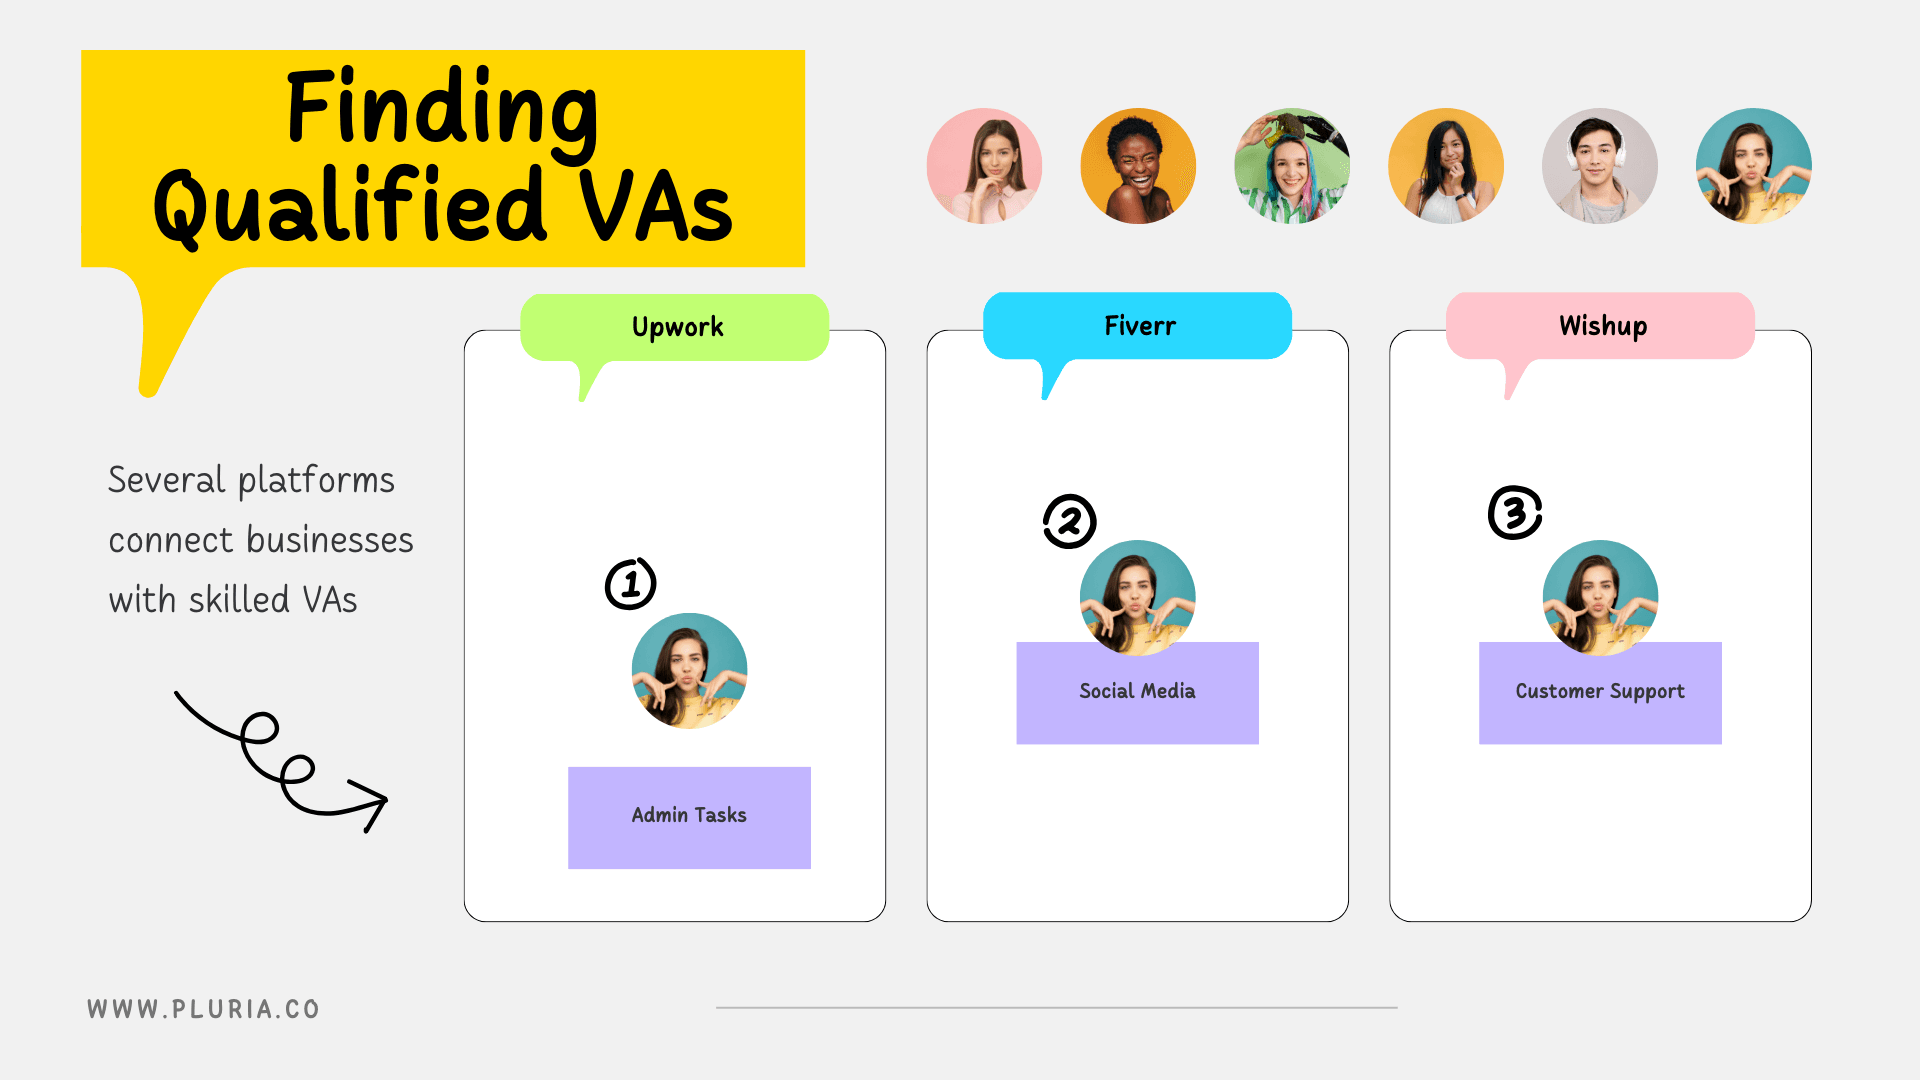The image size is (1920, 1080).
Task: Click the numbered circle 3 icon
Action: point(1515,512)
